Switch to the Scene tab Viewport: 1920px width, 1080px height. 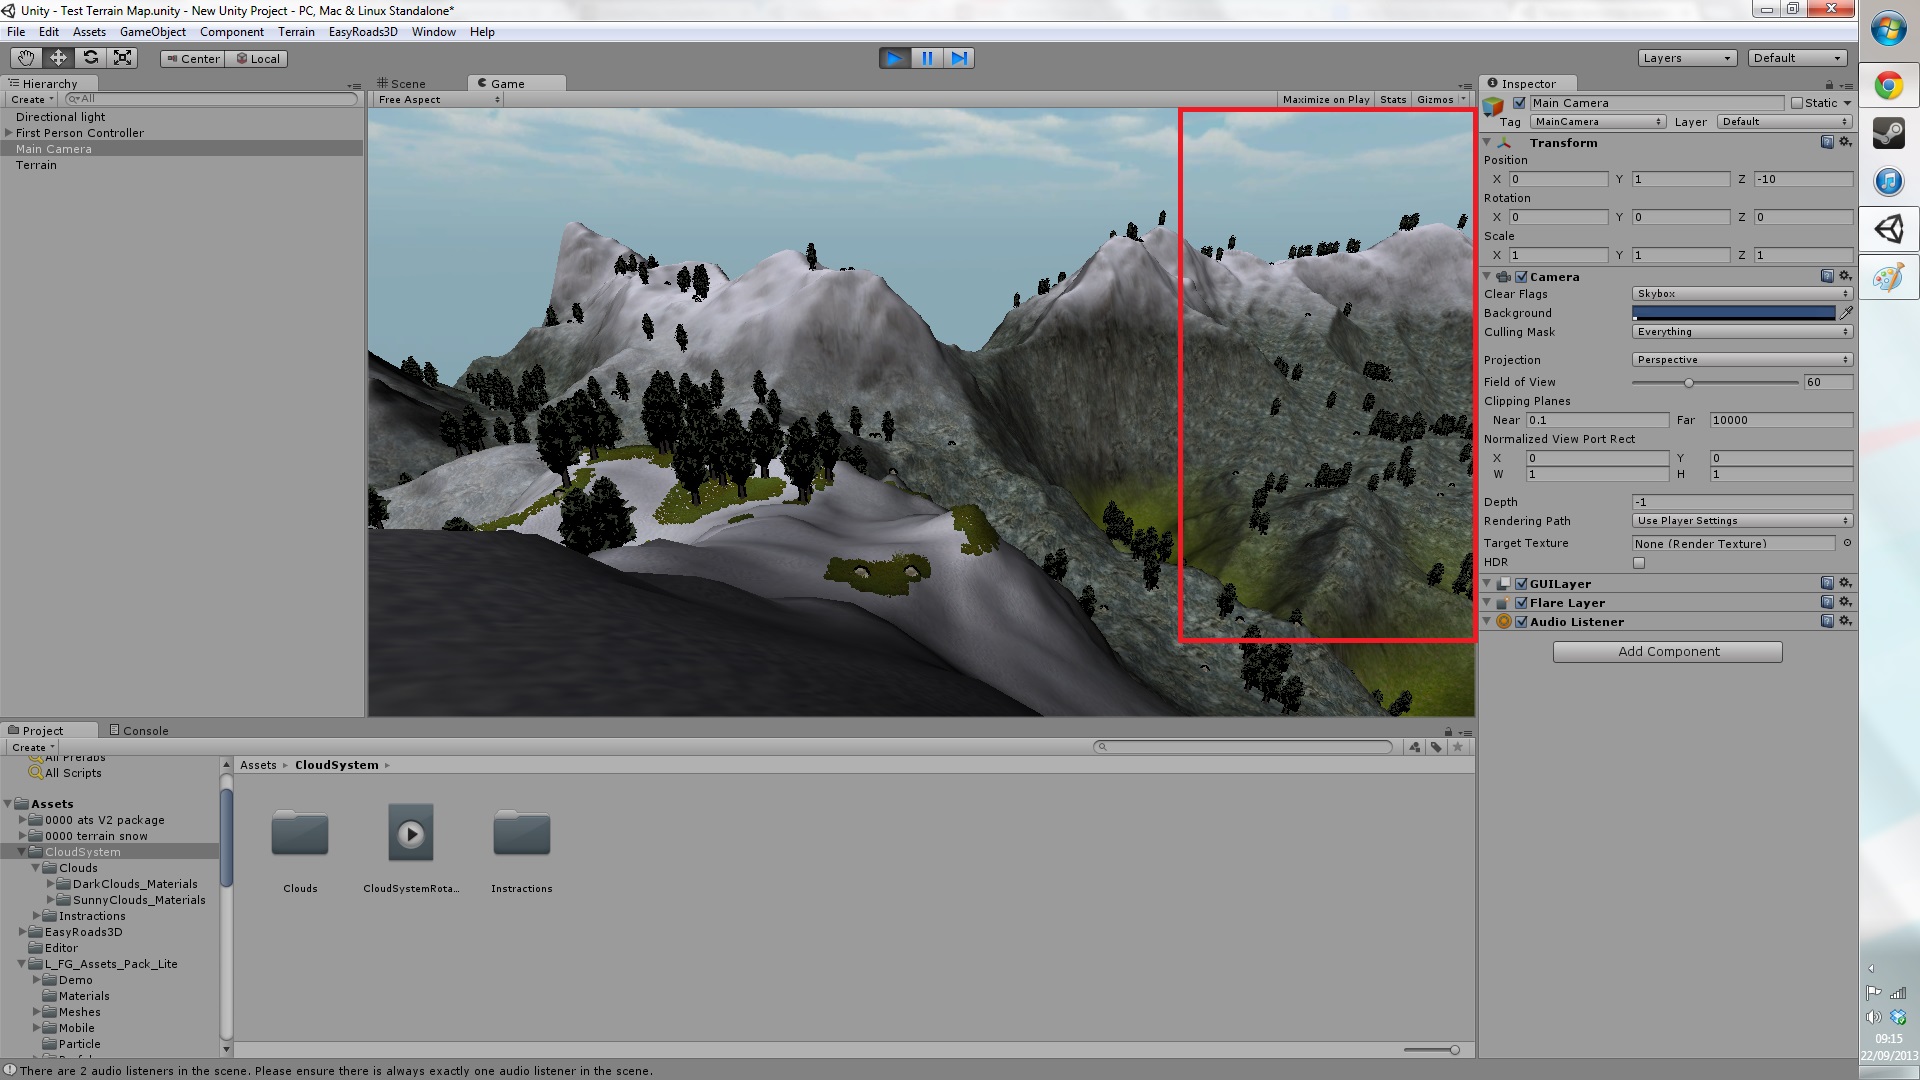click(402, 84)
